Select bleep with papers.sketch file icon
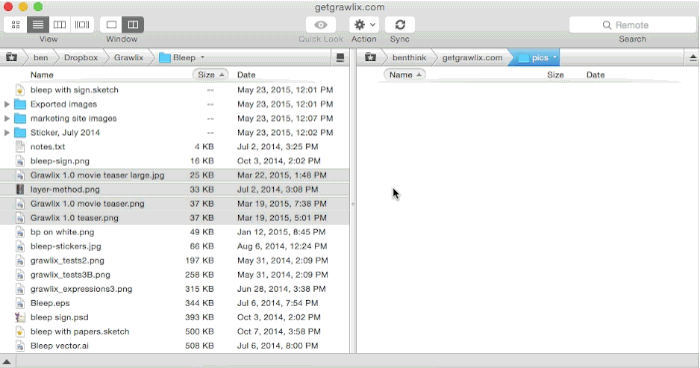700x368 pixels. pos(20,331)
